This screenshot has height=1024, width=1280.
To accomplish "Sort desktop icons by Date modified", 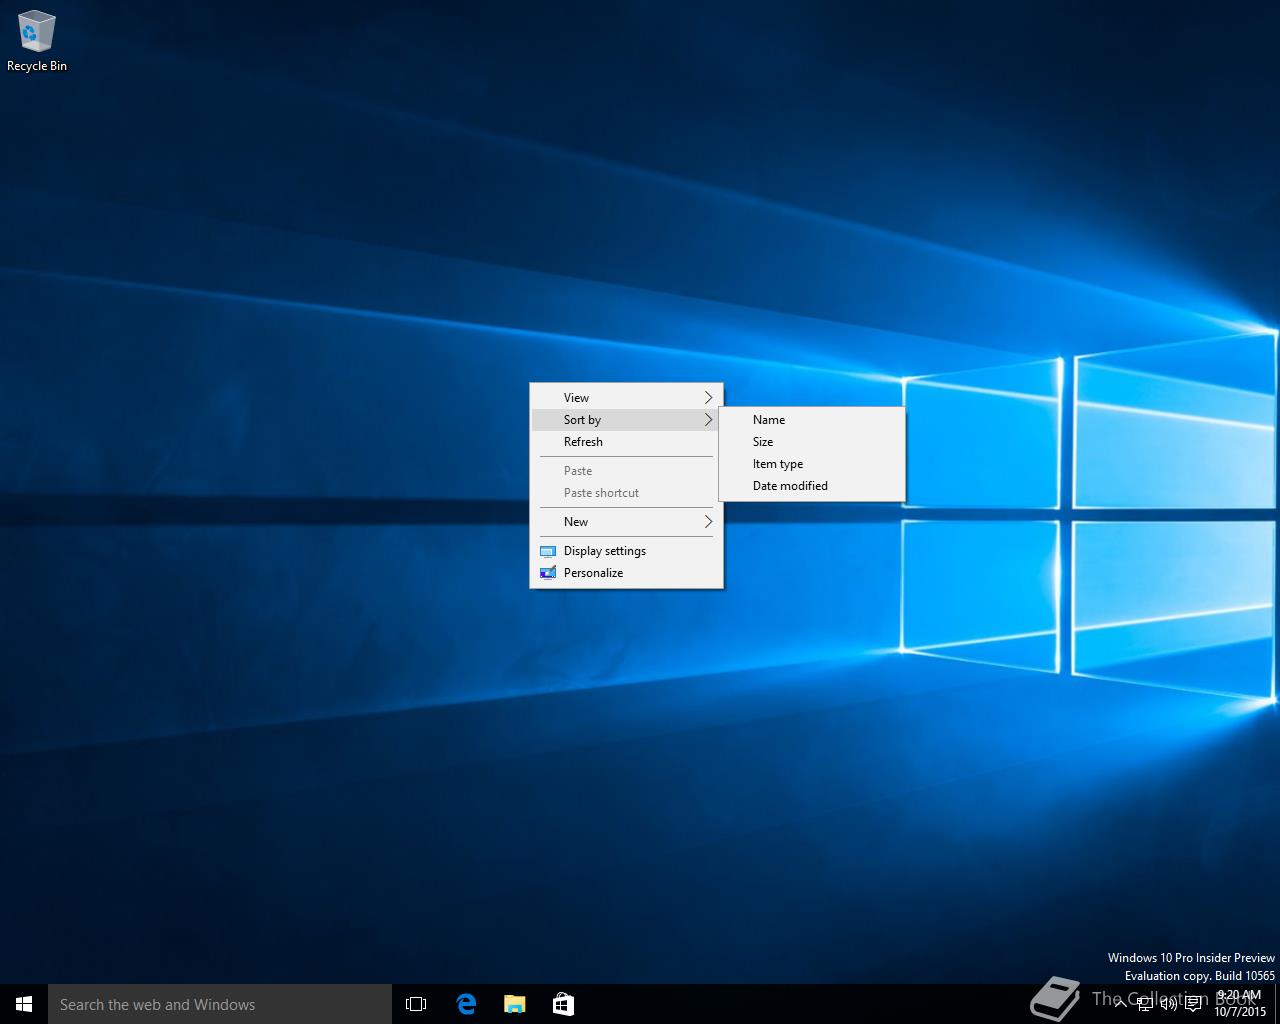I will [x=812, y=485].
